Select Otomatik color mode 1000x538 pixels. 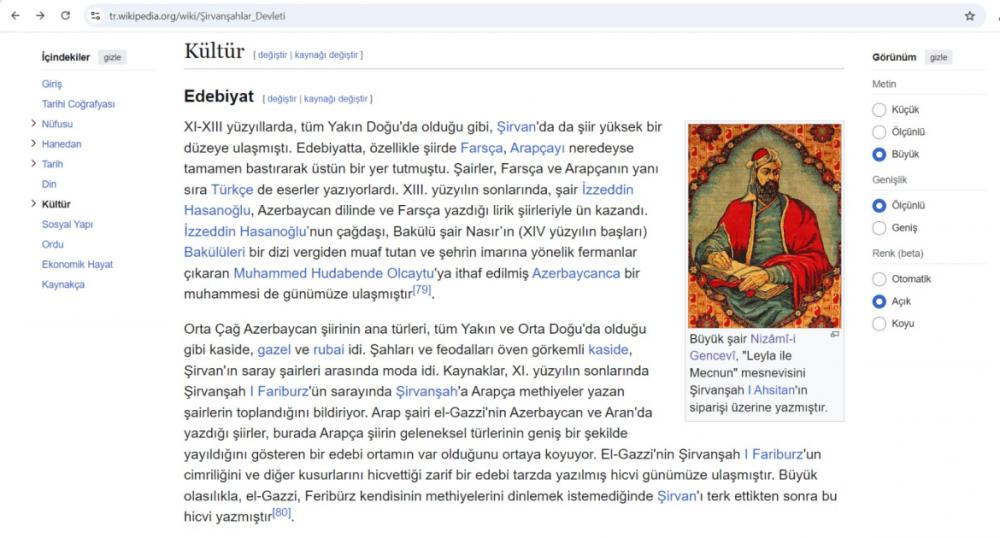tap(880, 279)
